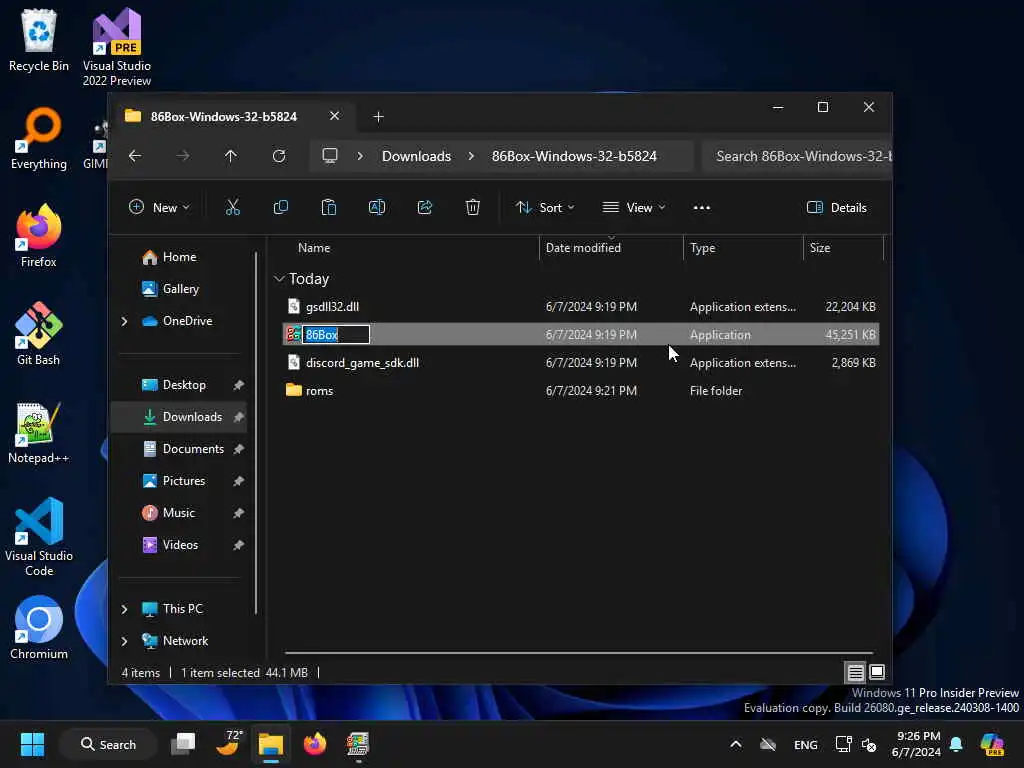Click File Explorer icon in taskbar
This screenshot has width=1024, height=768.
pyautogui.click(x=270, y=744)
